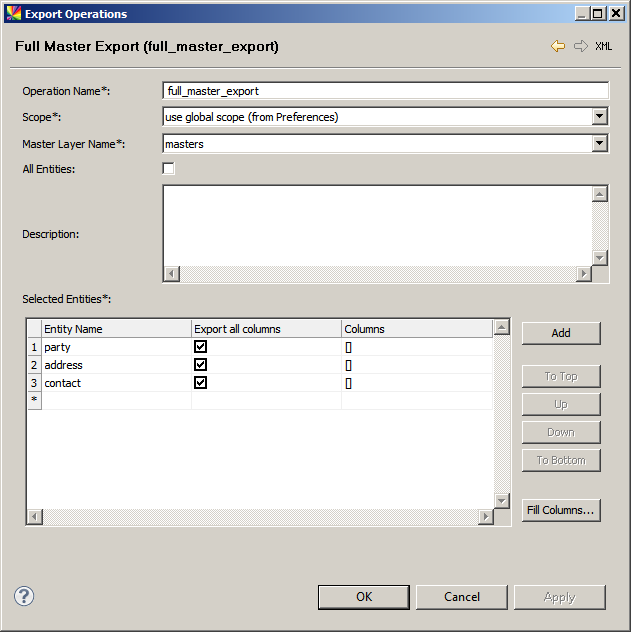Expand the Scope dropdown
This screenshot has width=631, height=632.
click(x=599, y=117)
